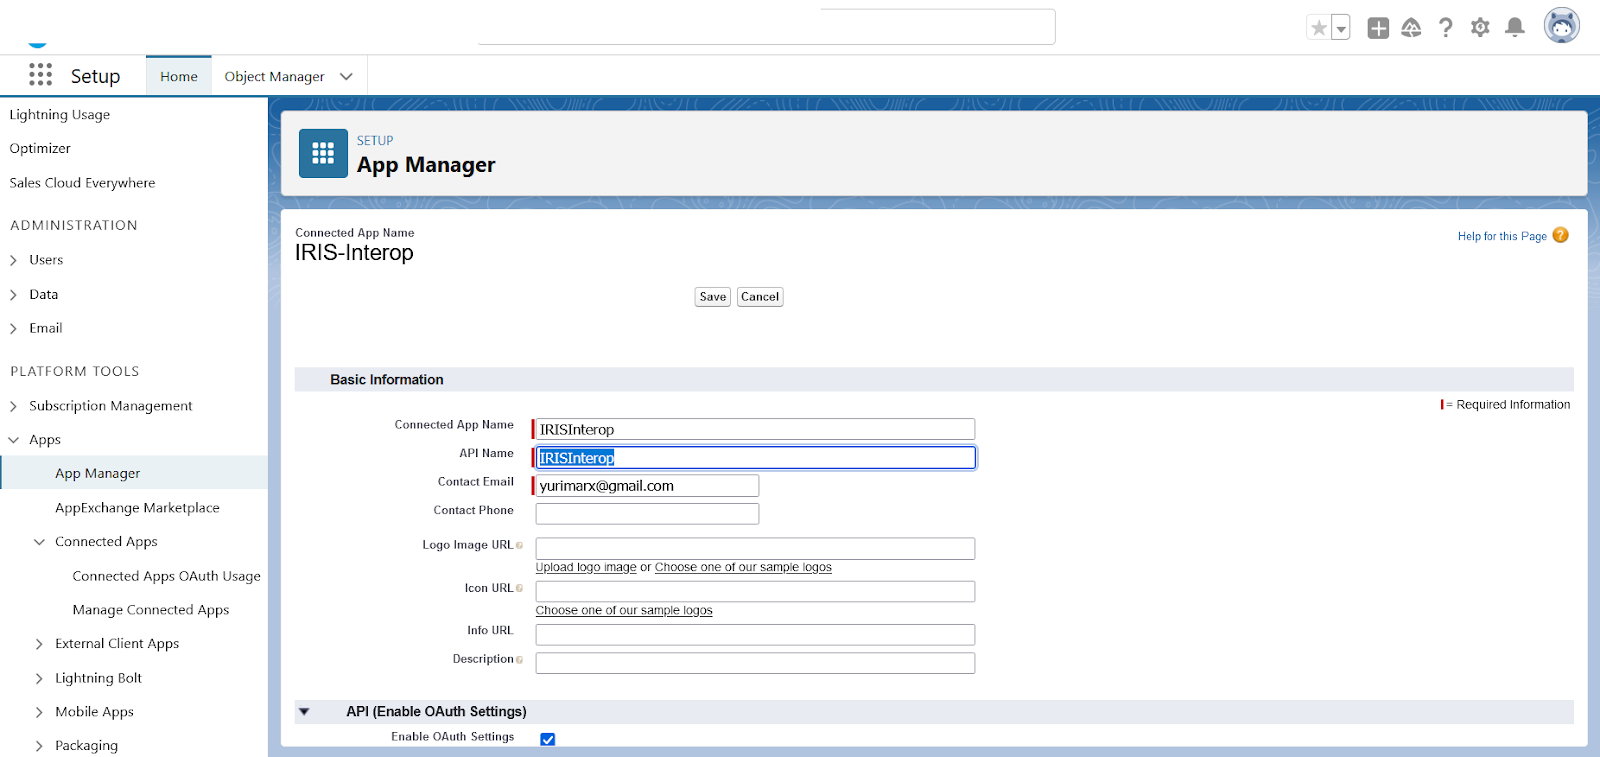Screen dimensions: 1600x757
Task: Click the App Manager header icon
Action: tap(323, 153)
